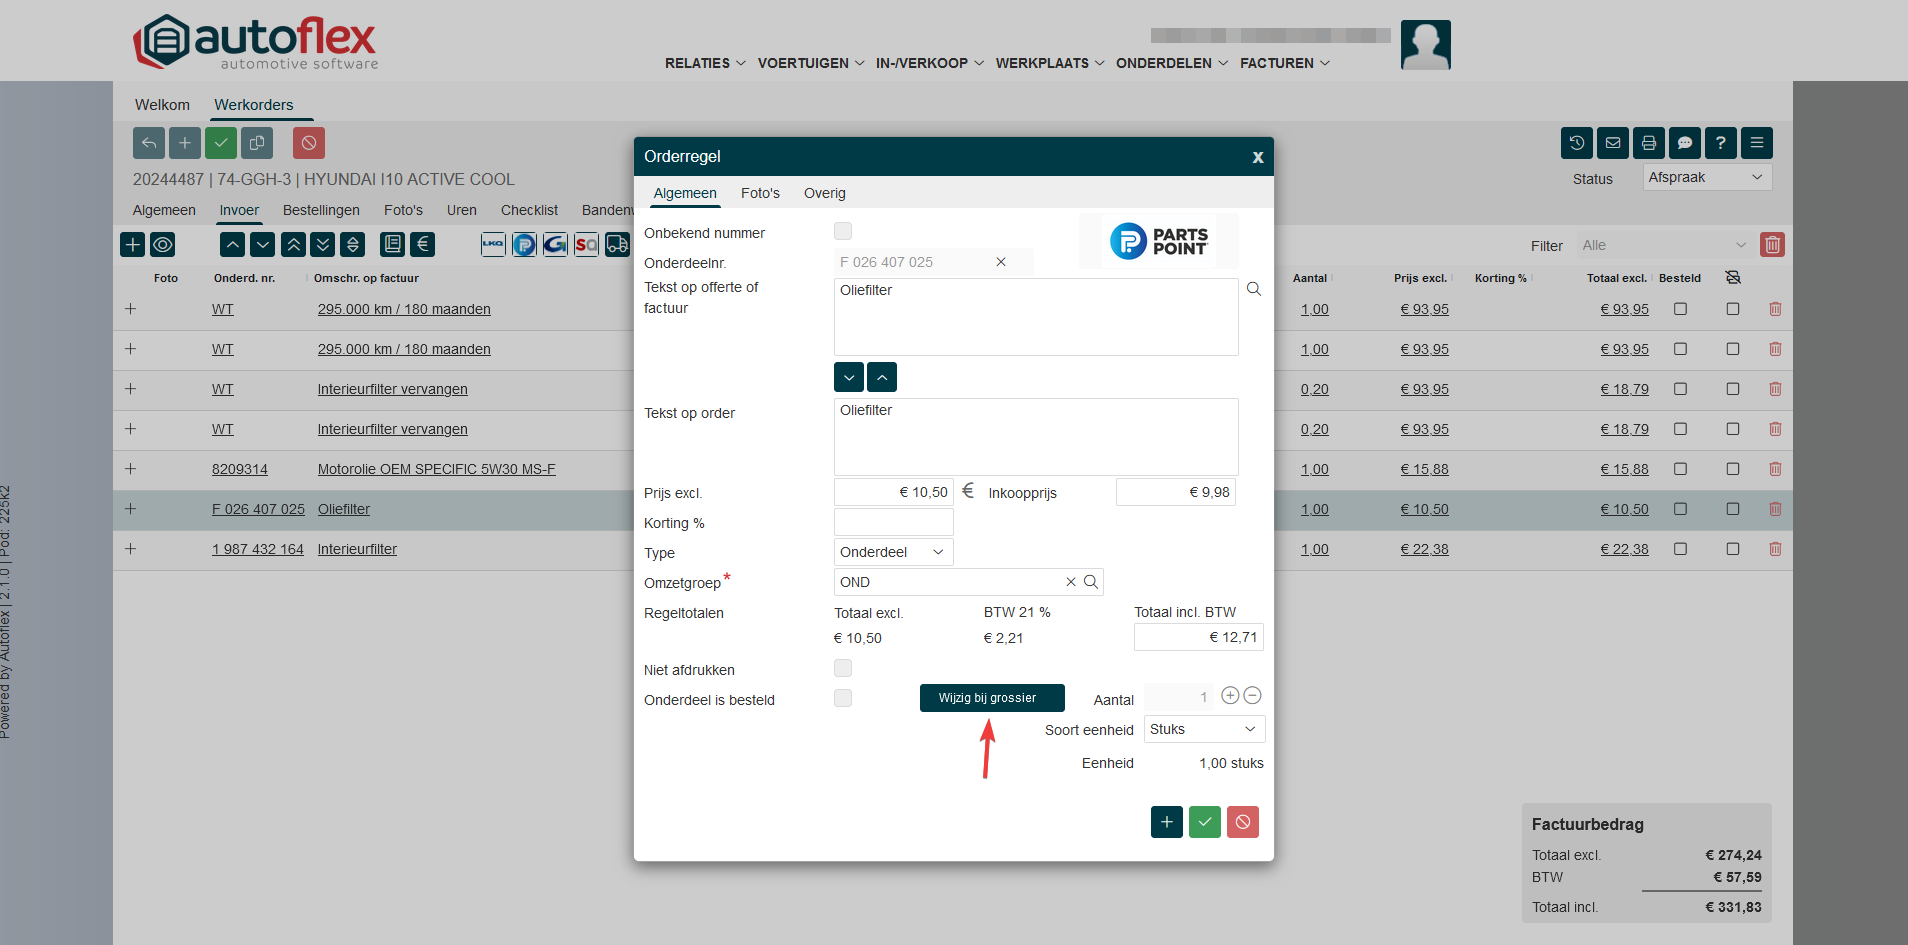Delete the Interieurfilter row using trash icon

click(x=1775, y=549)
